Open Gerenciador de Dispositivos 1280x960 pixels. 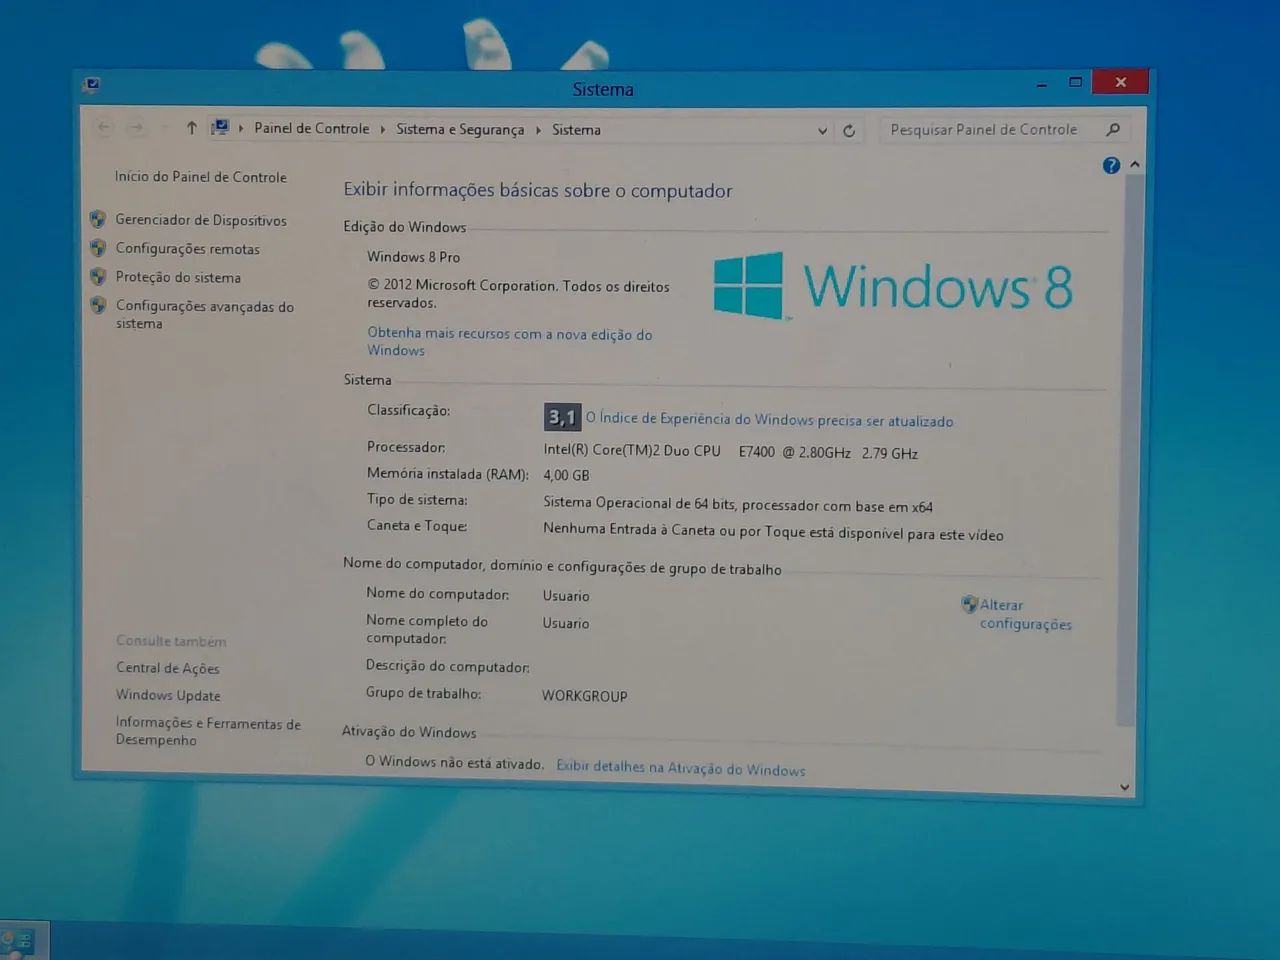201,220
